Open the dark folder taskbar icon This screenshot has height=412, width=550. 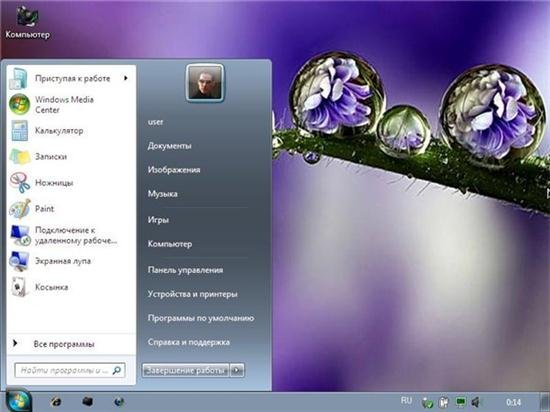87,401
